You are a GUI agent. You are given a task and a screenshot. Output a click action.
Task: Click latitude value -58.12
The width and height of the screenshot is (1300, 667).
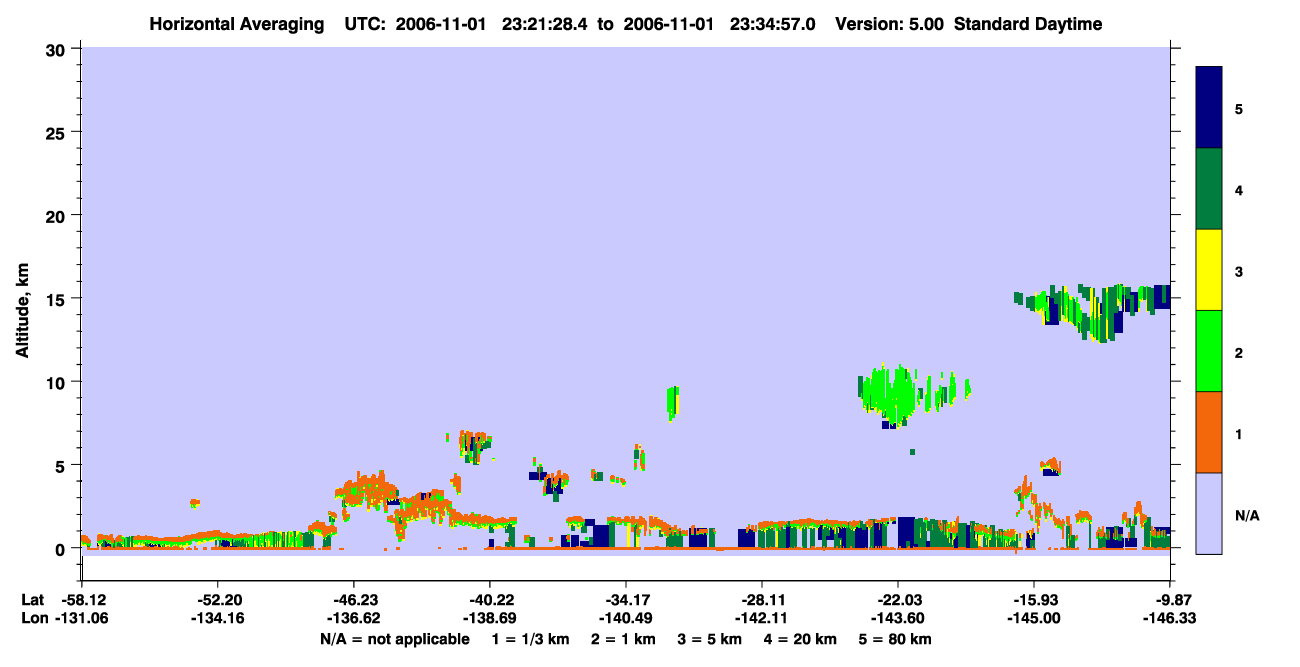82,600
